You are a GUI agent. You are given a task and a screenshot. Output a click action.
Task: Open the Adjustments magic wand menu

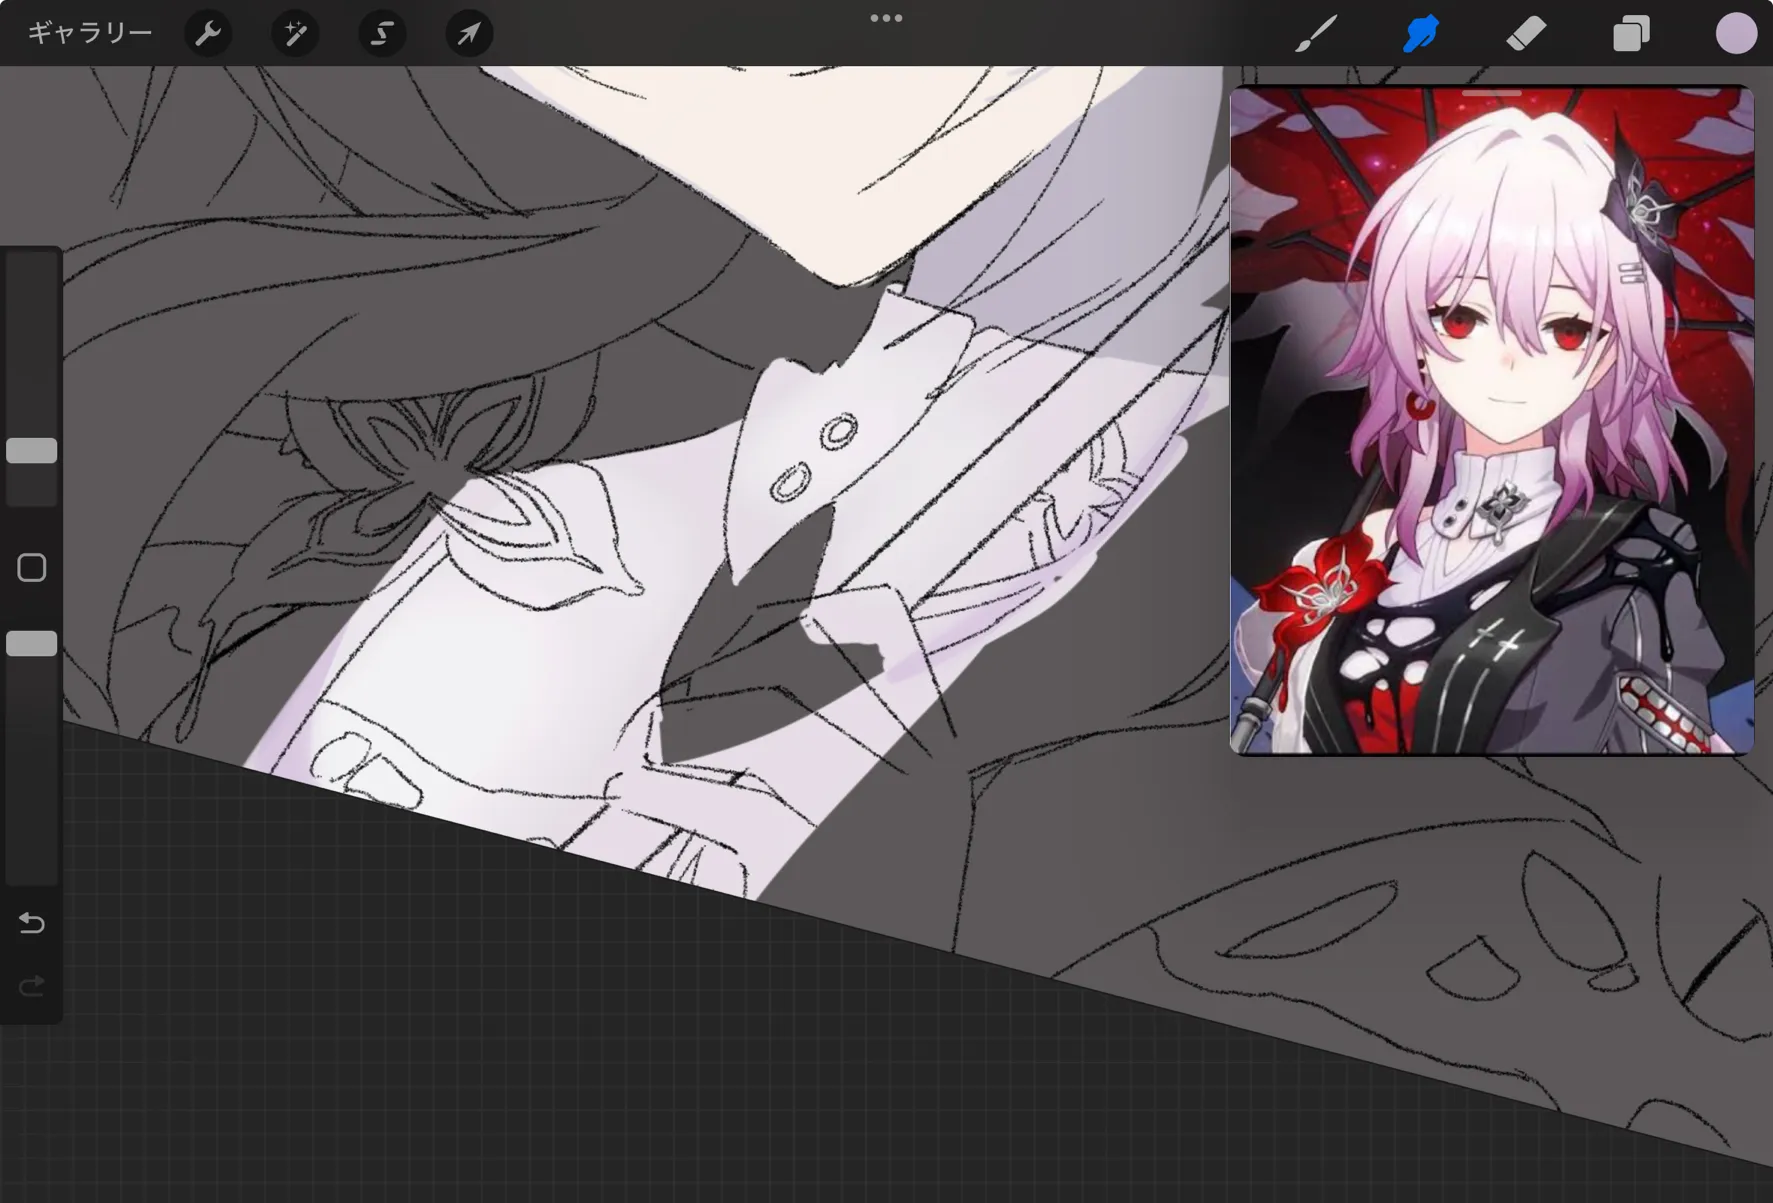pos(295,34)
